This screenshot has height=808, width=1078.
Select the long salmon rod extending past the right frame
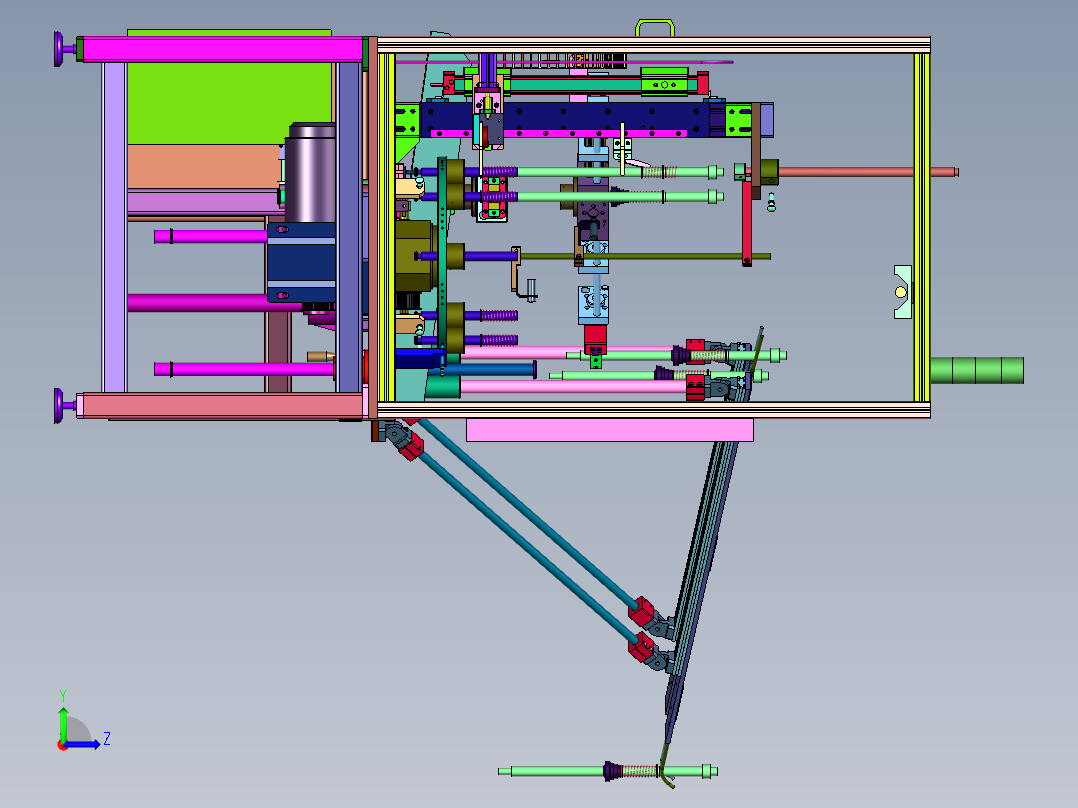[868, 172]
